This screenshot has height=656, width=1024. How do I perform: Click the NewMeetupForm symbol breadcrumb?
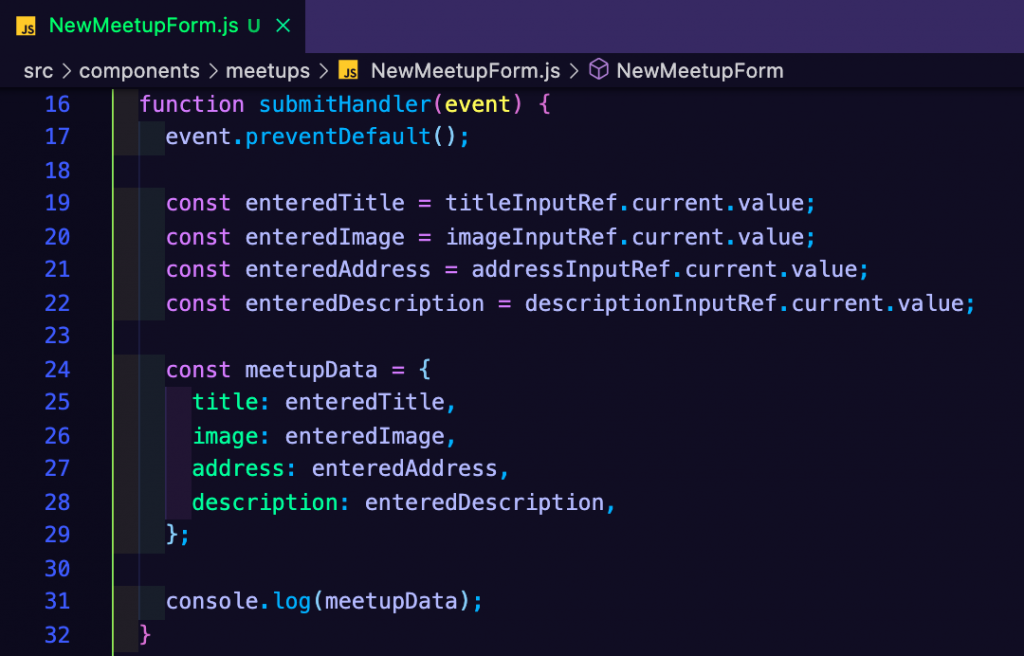(699, 71)
